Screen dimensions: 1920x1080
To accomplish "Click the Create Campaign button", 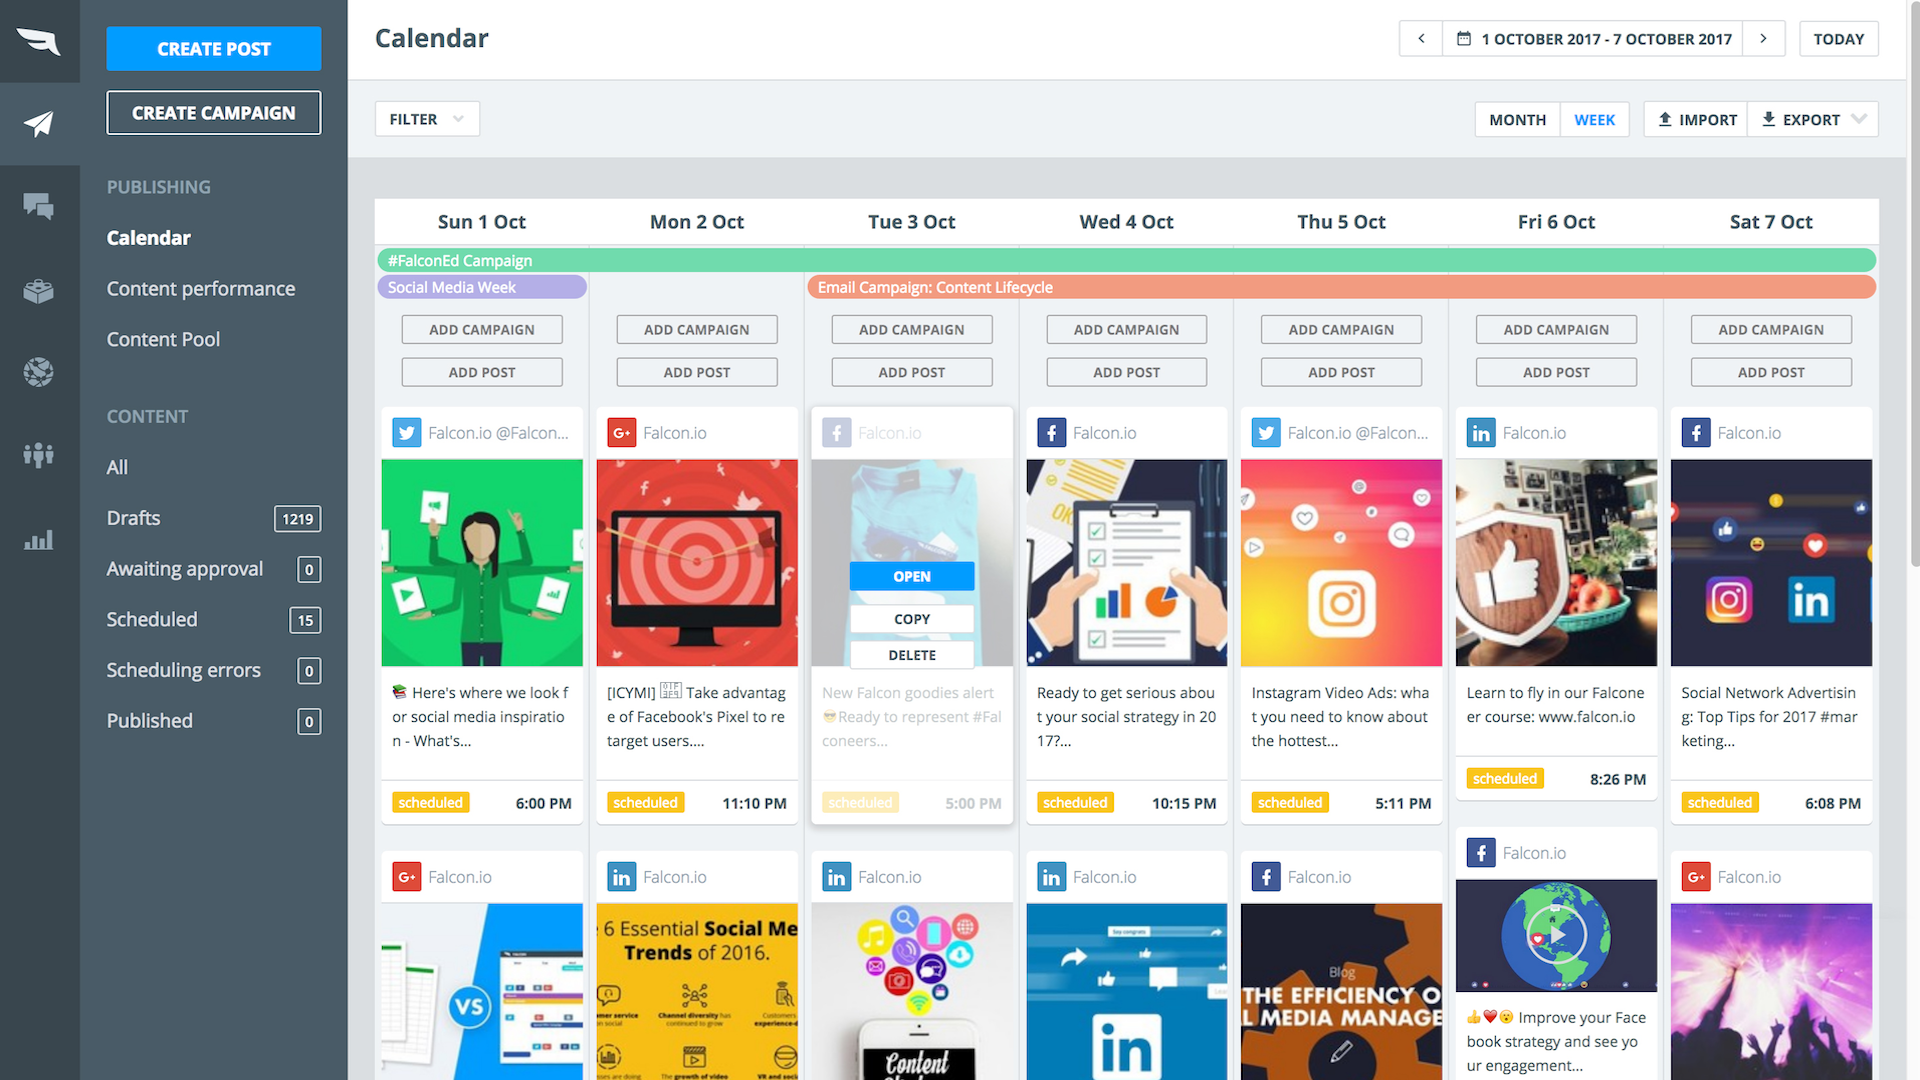I will point(213,112).
